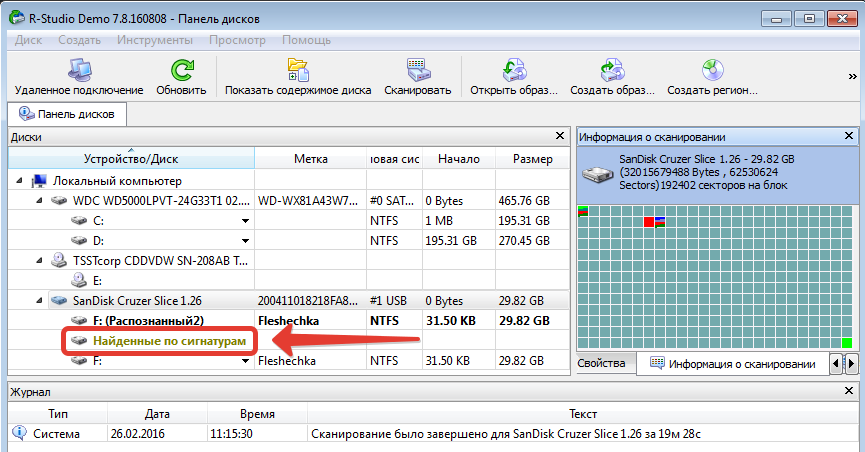The height and width of the screenshot is (452, 865).
Task: Select Найденные по сигнатурам entry
Action: (x=169, y=340)
